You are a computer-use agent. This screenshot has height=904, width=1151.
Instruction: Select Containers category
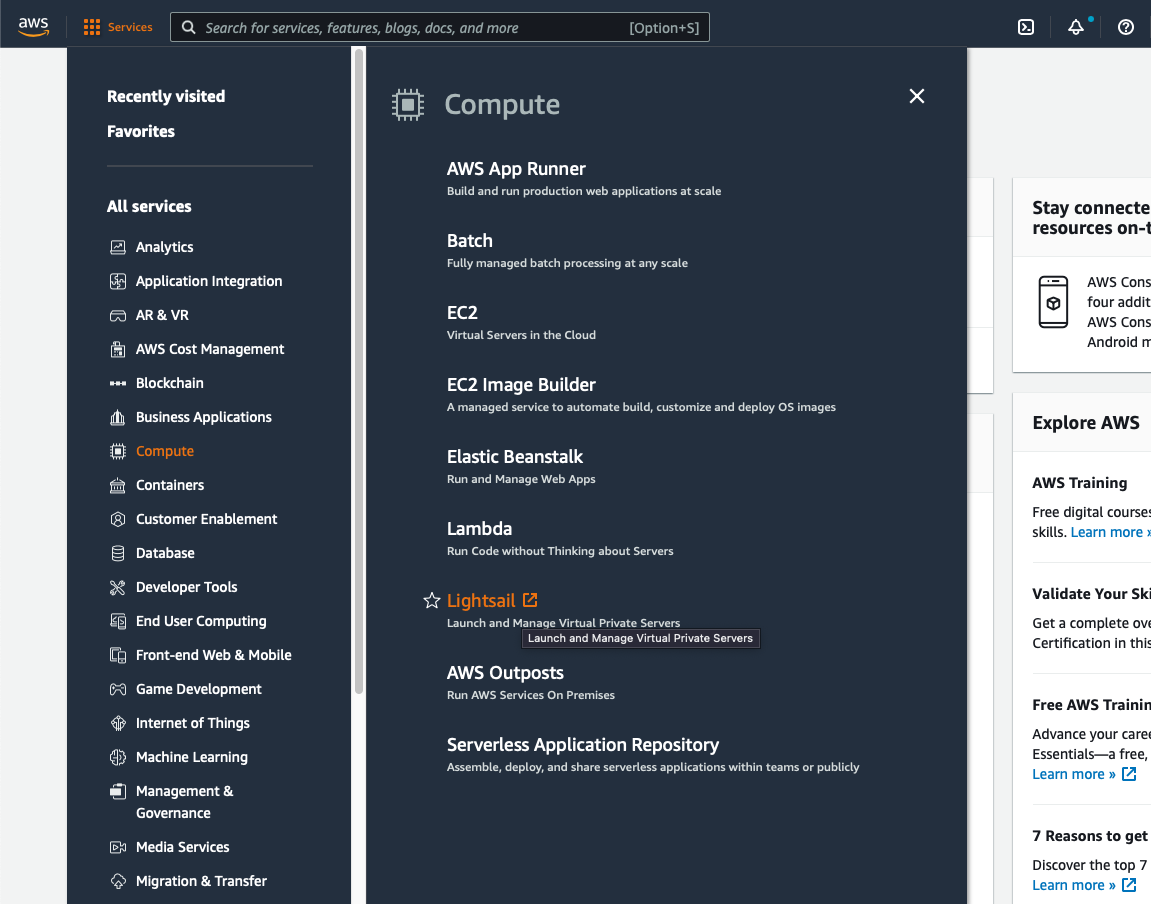tap(170, 485)
